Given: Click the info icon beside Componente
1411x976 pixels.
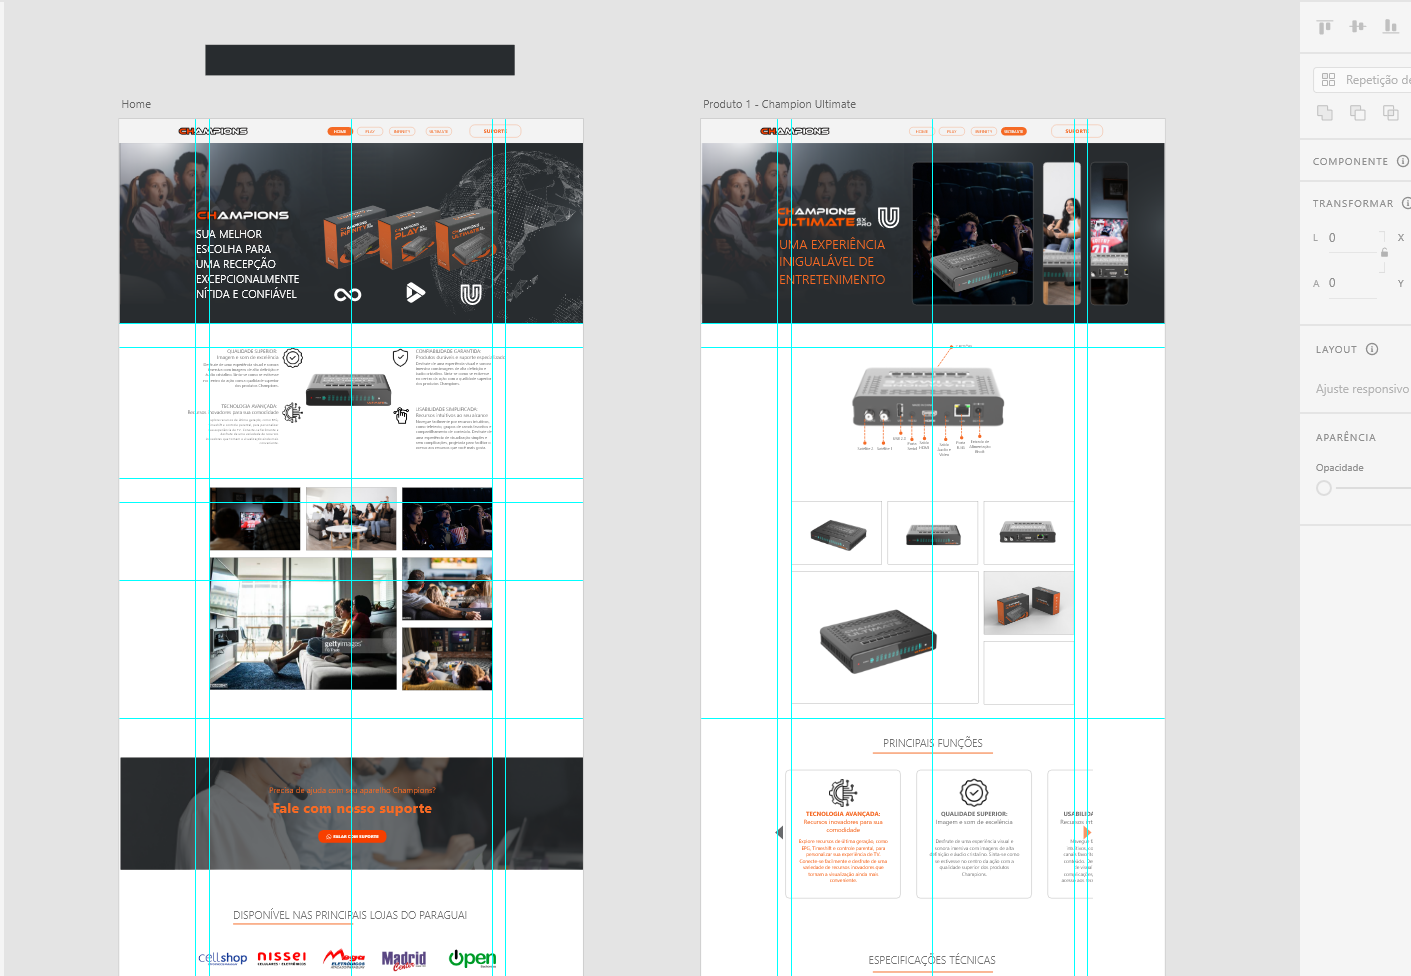Looking at the screenshot, I should 1402,161.
